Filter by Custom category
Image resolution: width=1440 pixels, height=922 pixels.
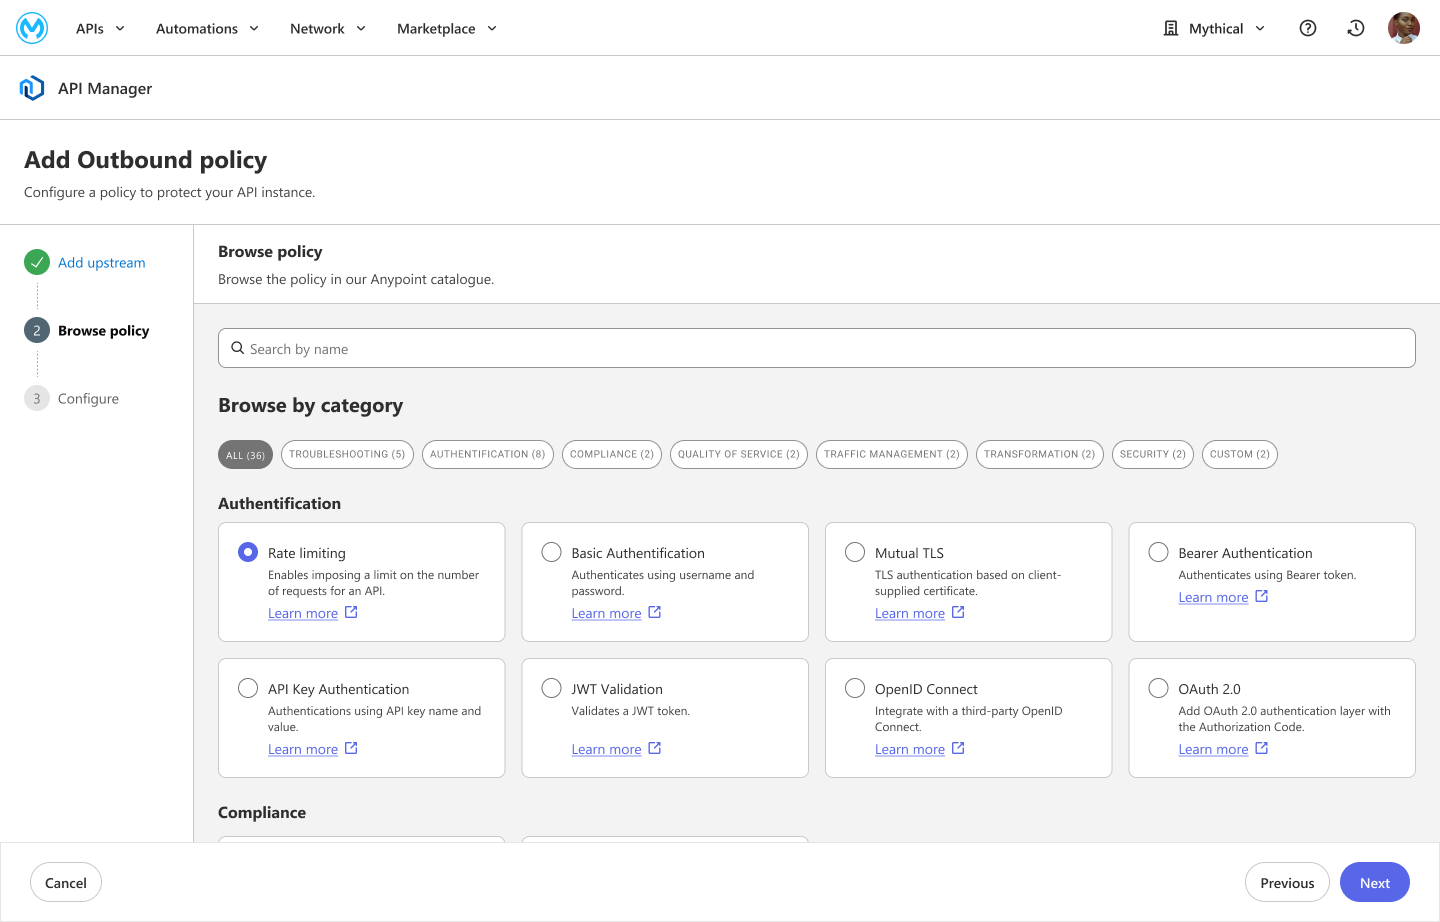click(x=1240, y=454)
